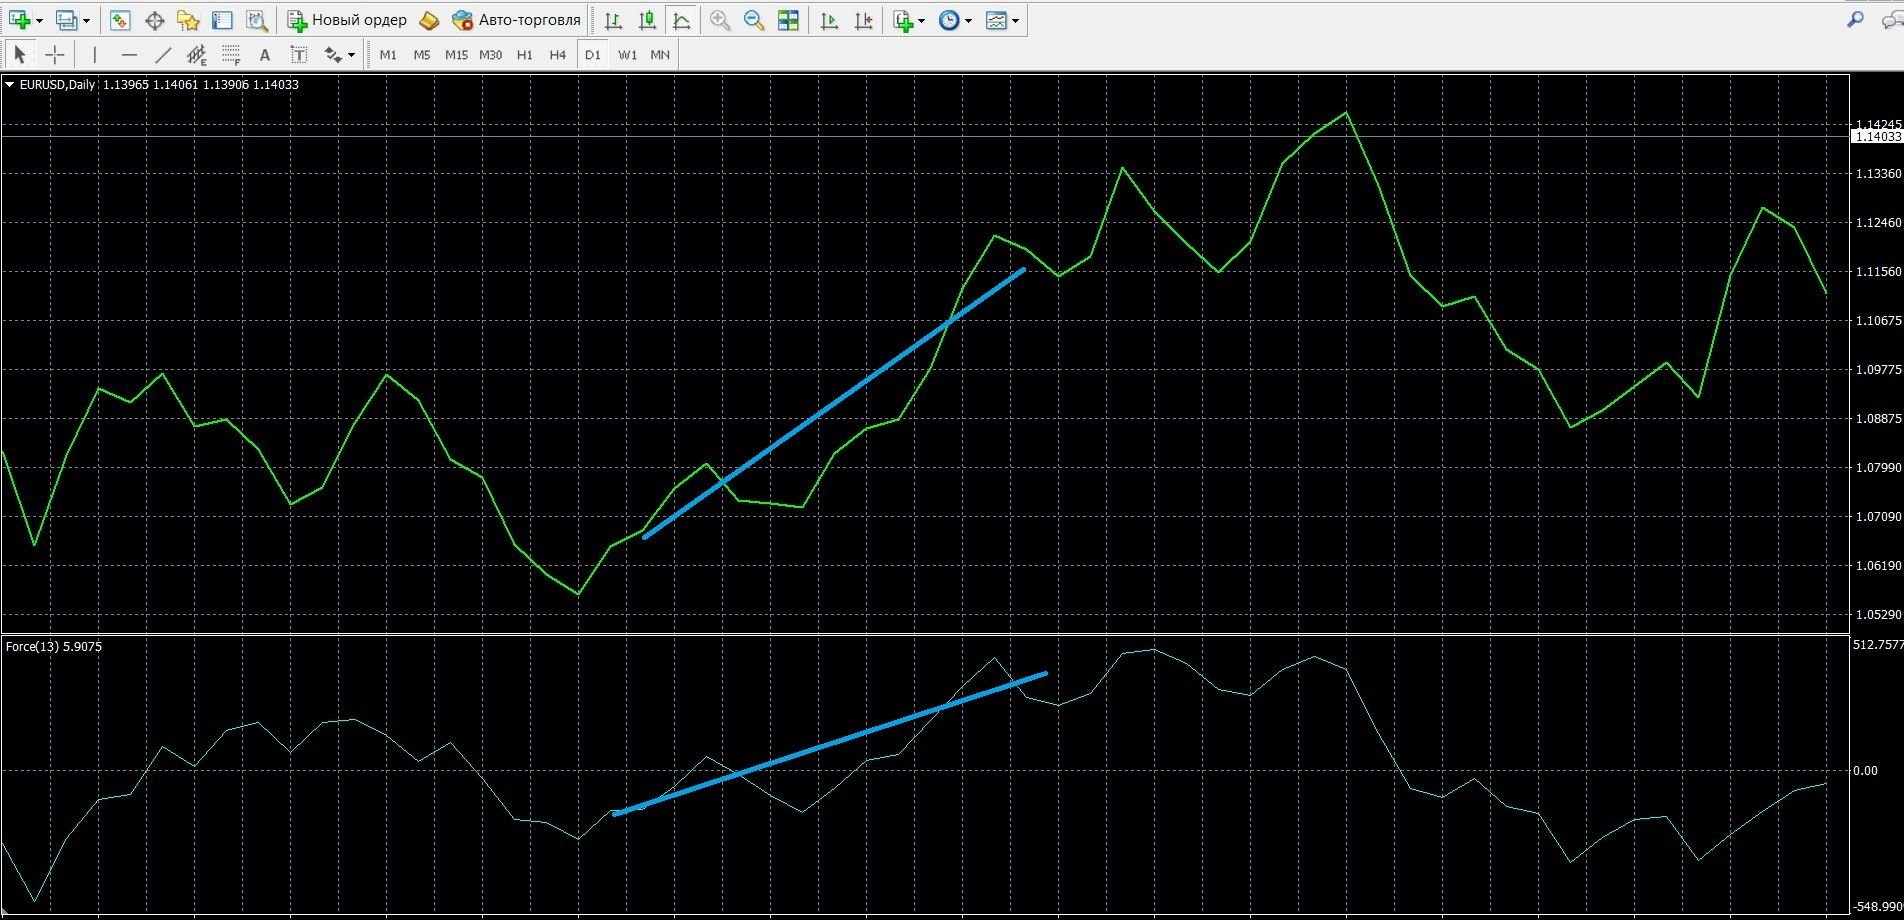Click the arrows objects icon

click(333, 55)
